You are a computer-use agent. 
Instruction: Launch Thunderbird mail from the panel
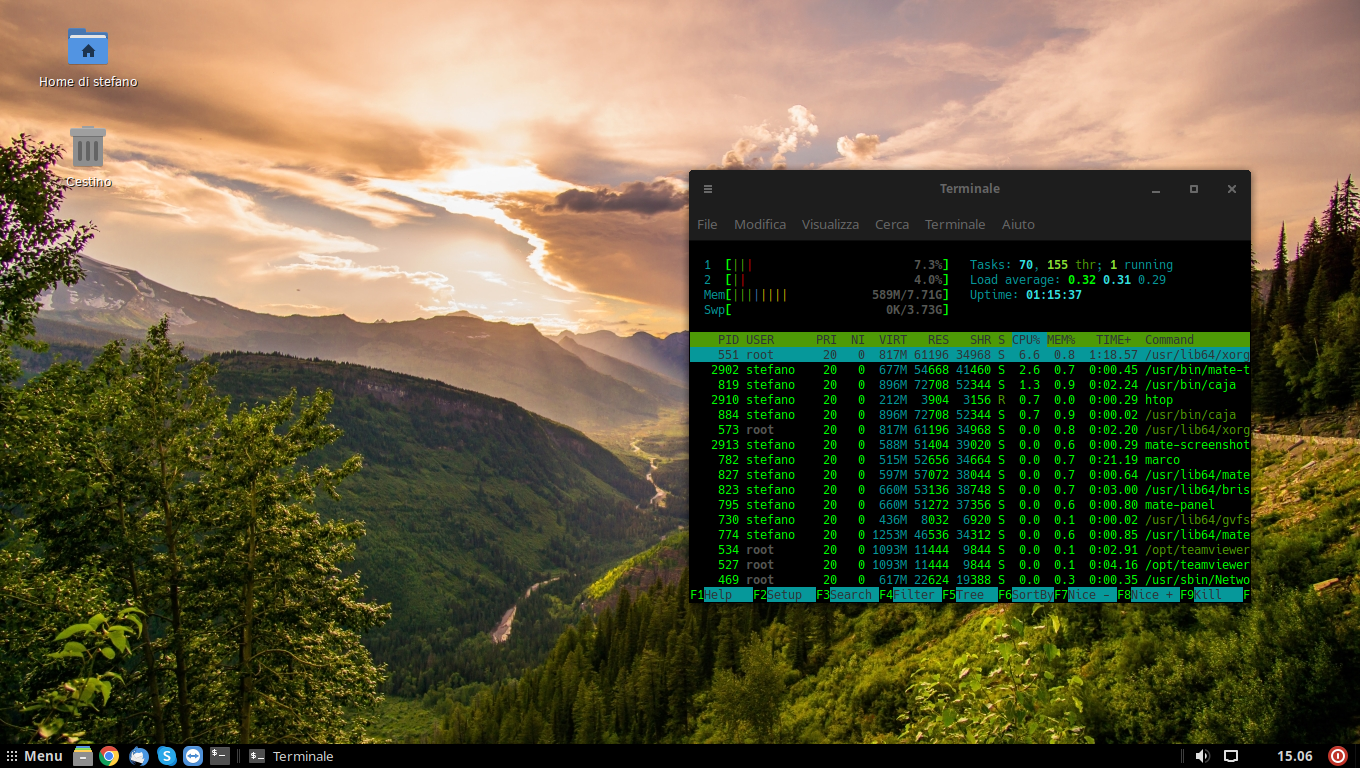(139, 756)
